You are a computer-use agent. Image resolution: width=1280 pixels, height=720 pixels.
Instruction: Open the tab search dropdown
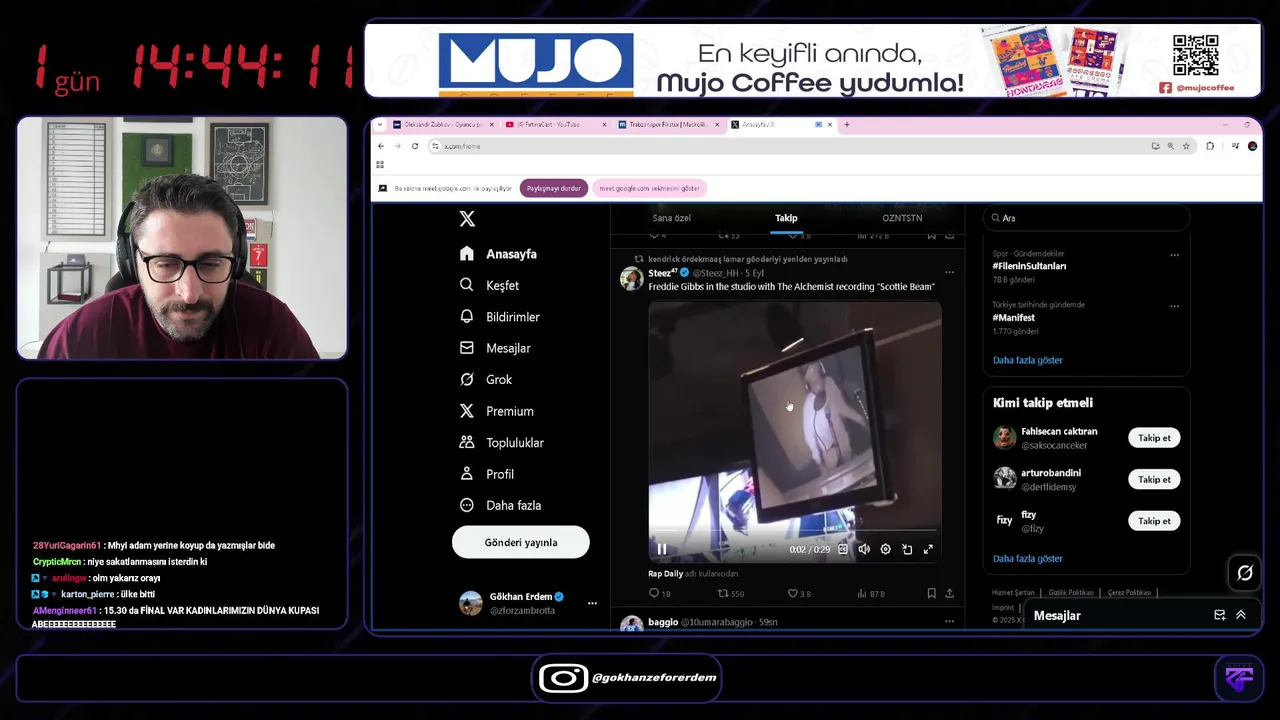click(x=379, y=125)
